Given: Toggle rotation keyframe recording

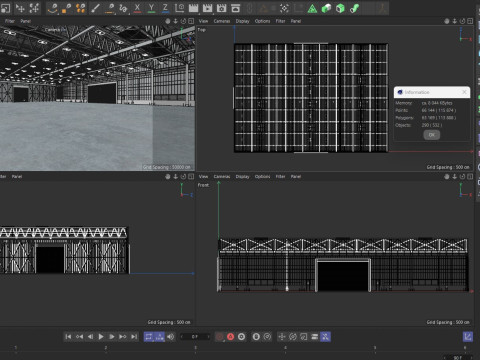Looking at the screenshot, I should pyautogui.click(x=293, y=337).
